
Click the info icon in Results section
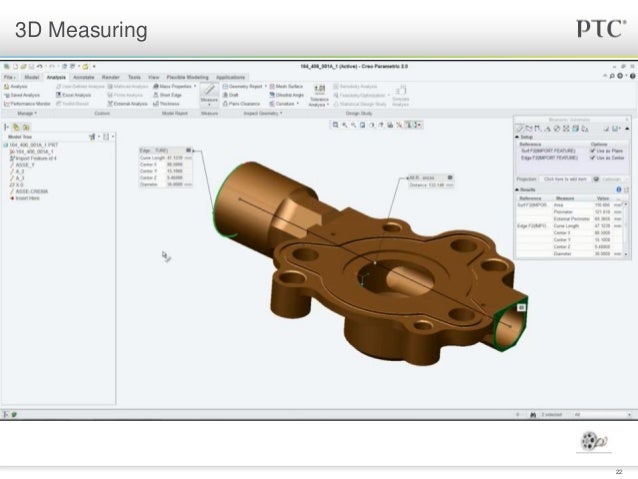(619, 190)
